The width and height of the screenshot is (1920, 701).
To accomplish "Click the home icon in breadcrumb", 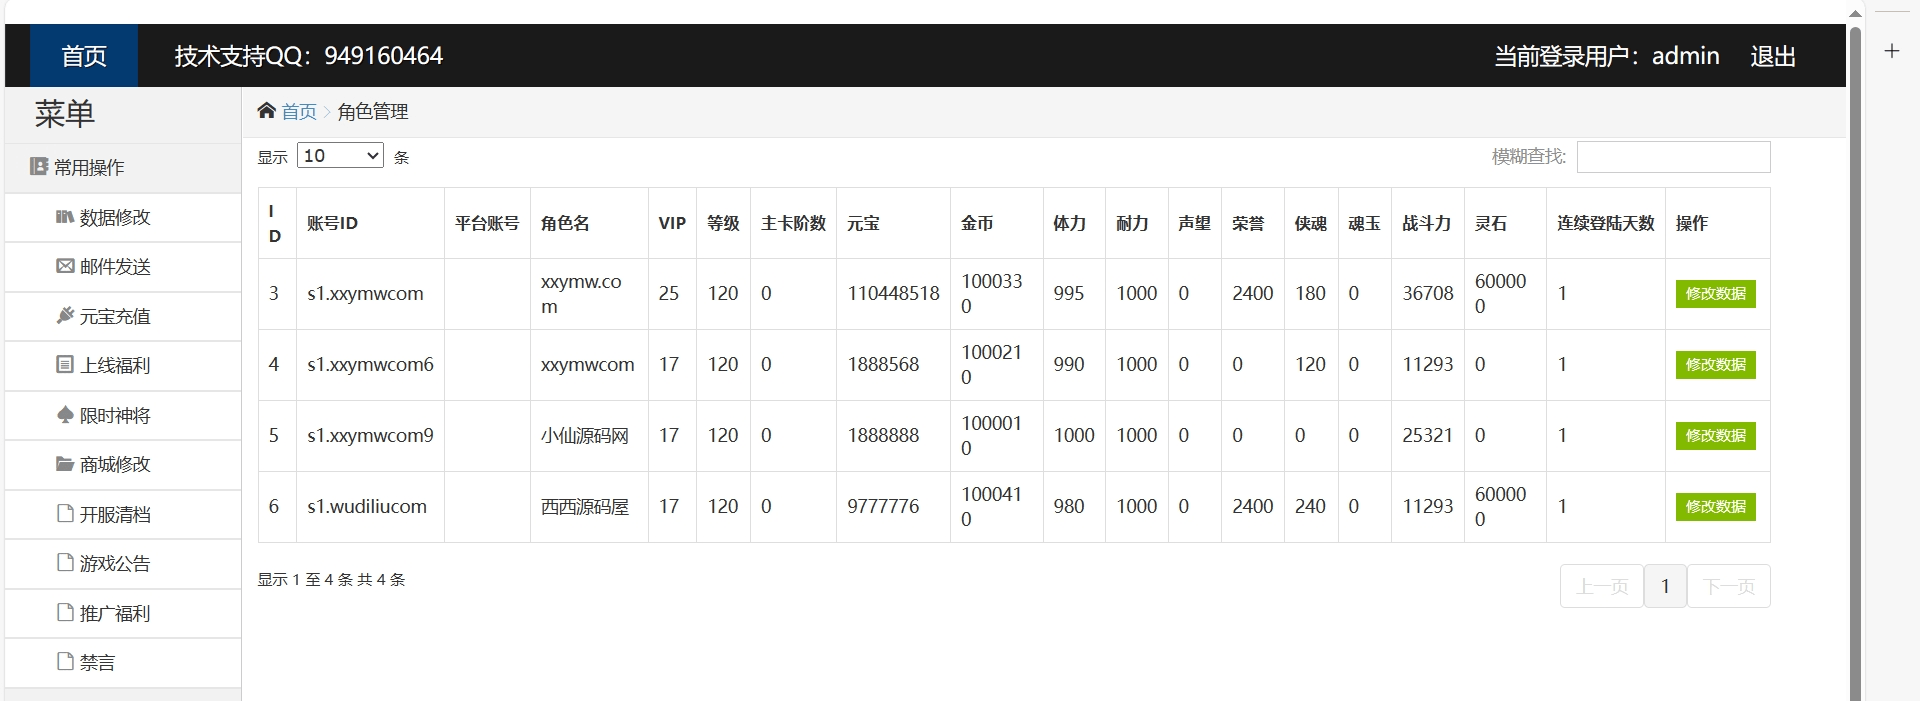I will click(266, 111).
